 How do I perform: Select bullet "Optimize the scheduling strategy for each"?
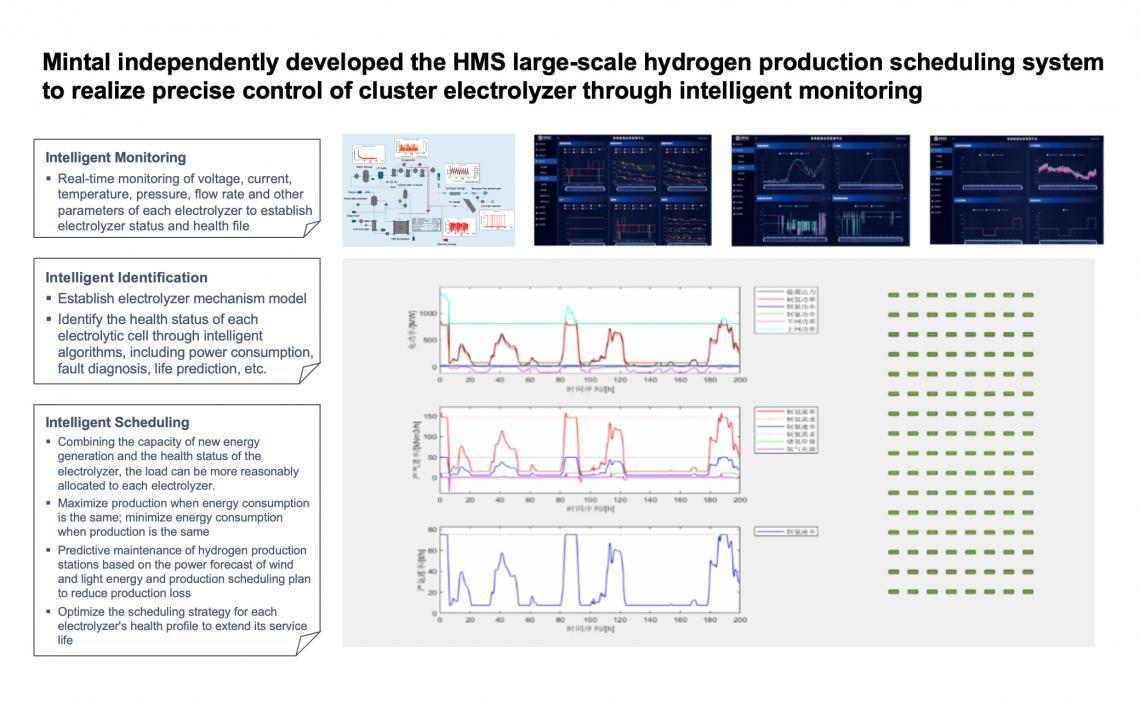click(177, 625)
